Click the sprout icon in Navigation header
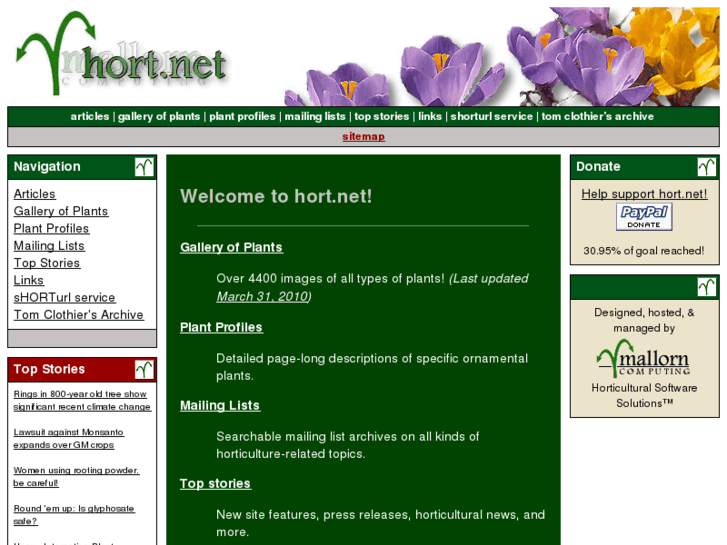The image size is (727, 545). (x=144, y=167)
